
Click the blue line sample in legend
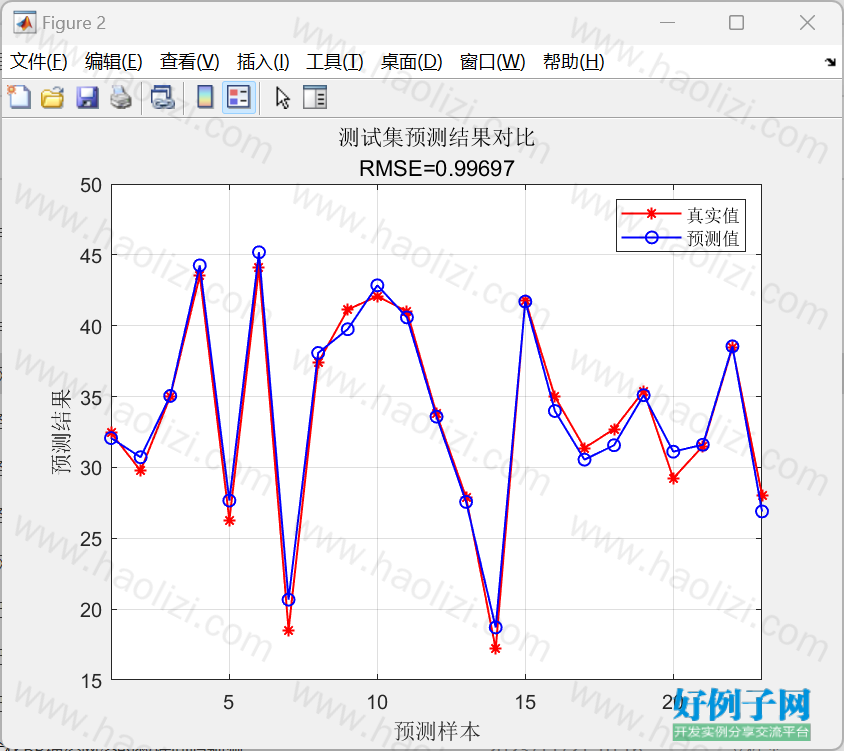click(651, 237)
